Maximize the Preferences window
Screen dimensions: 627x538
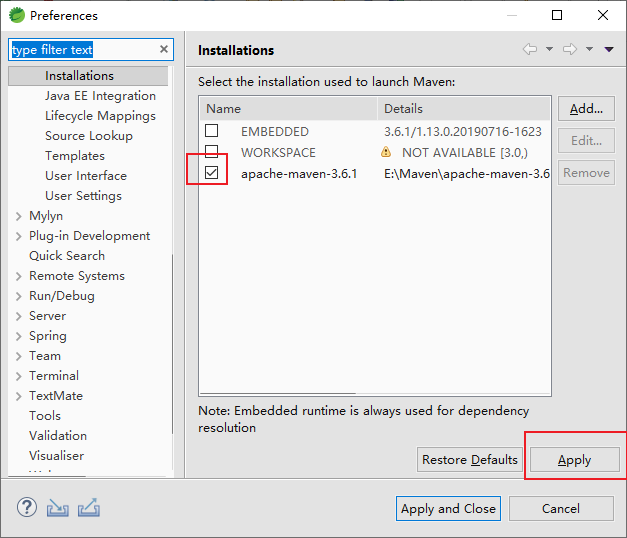coord(557,15)
